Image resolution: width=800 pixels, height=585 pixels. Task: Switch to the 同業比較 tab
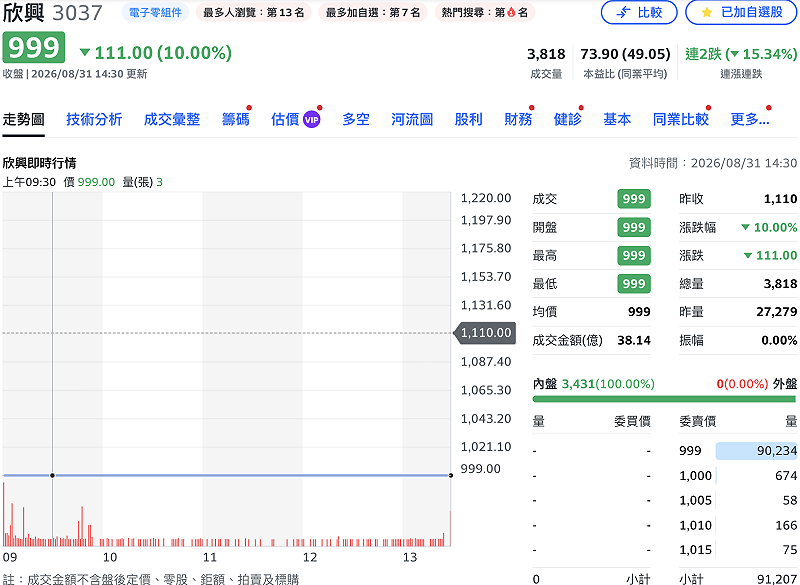tap(681, 119)
